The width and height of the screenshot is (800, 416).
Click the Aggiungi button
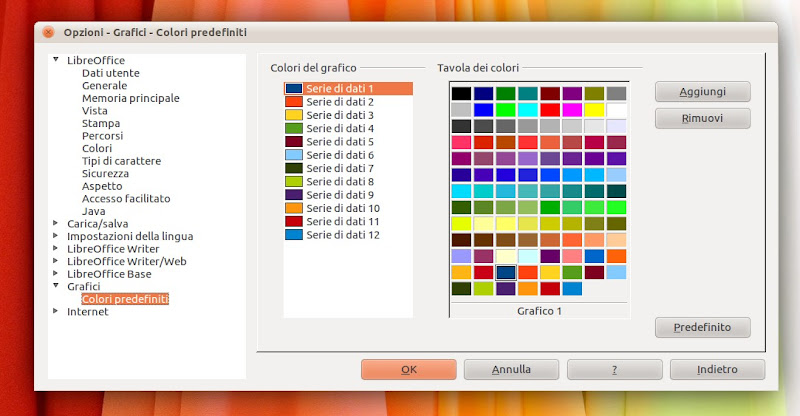pyautogui.click(x=703, y=92)
